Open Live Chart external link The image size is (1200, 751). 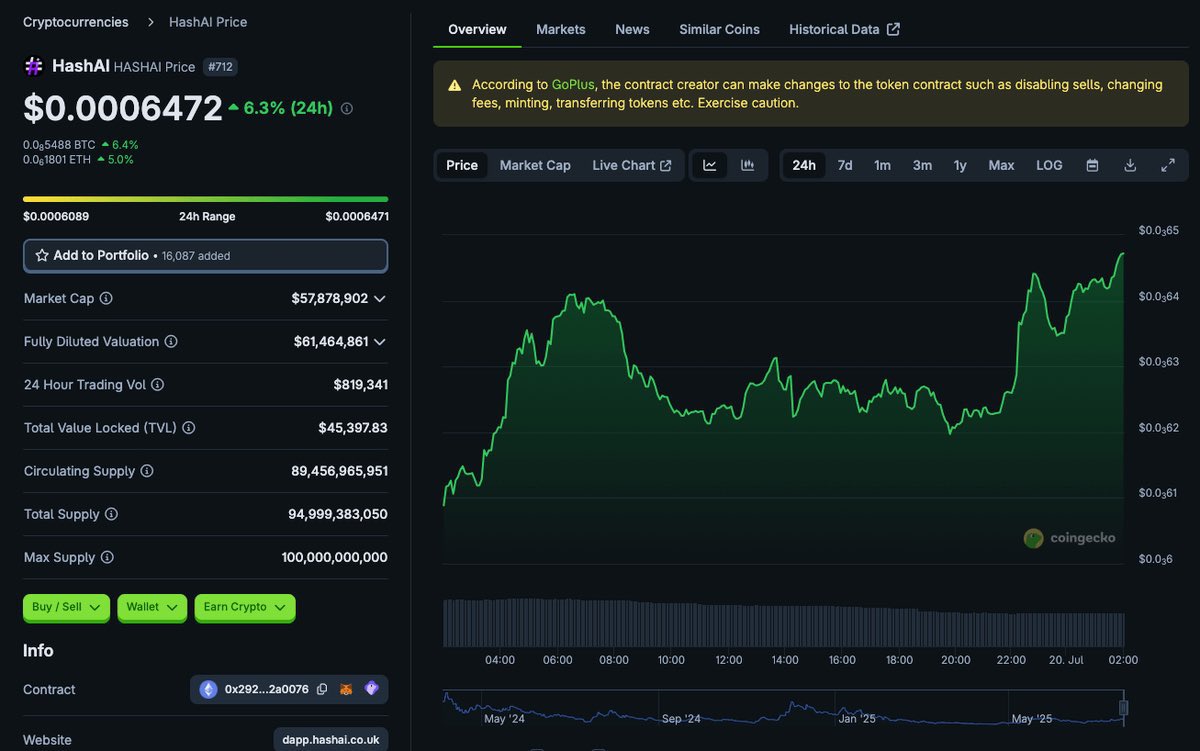(x=632, y=165)
